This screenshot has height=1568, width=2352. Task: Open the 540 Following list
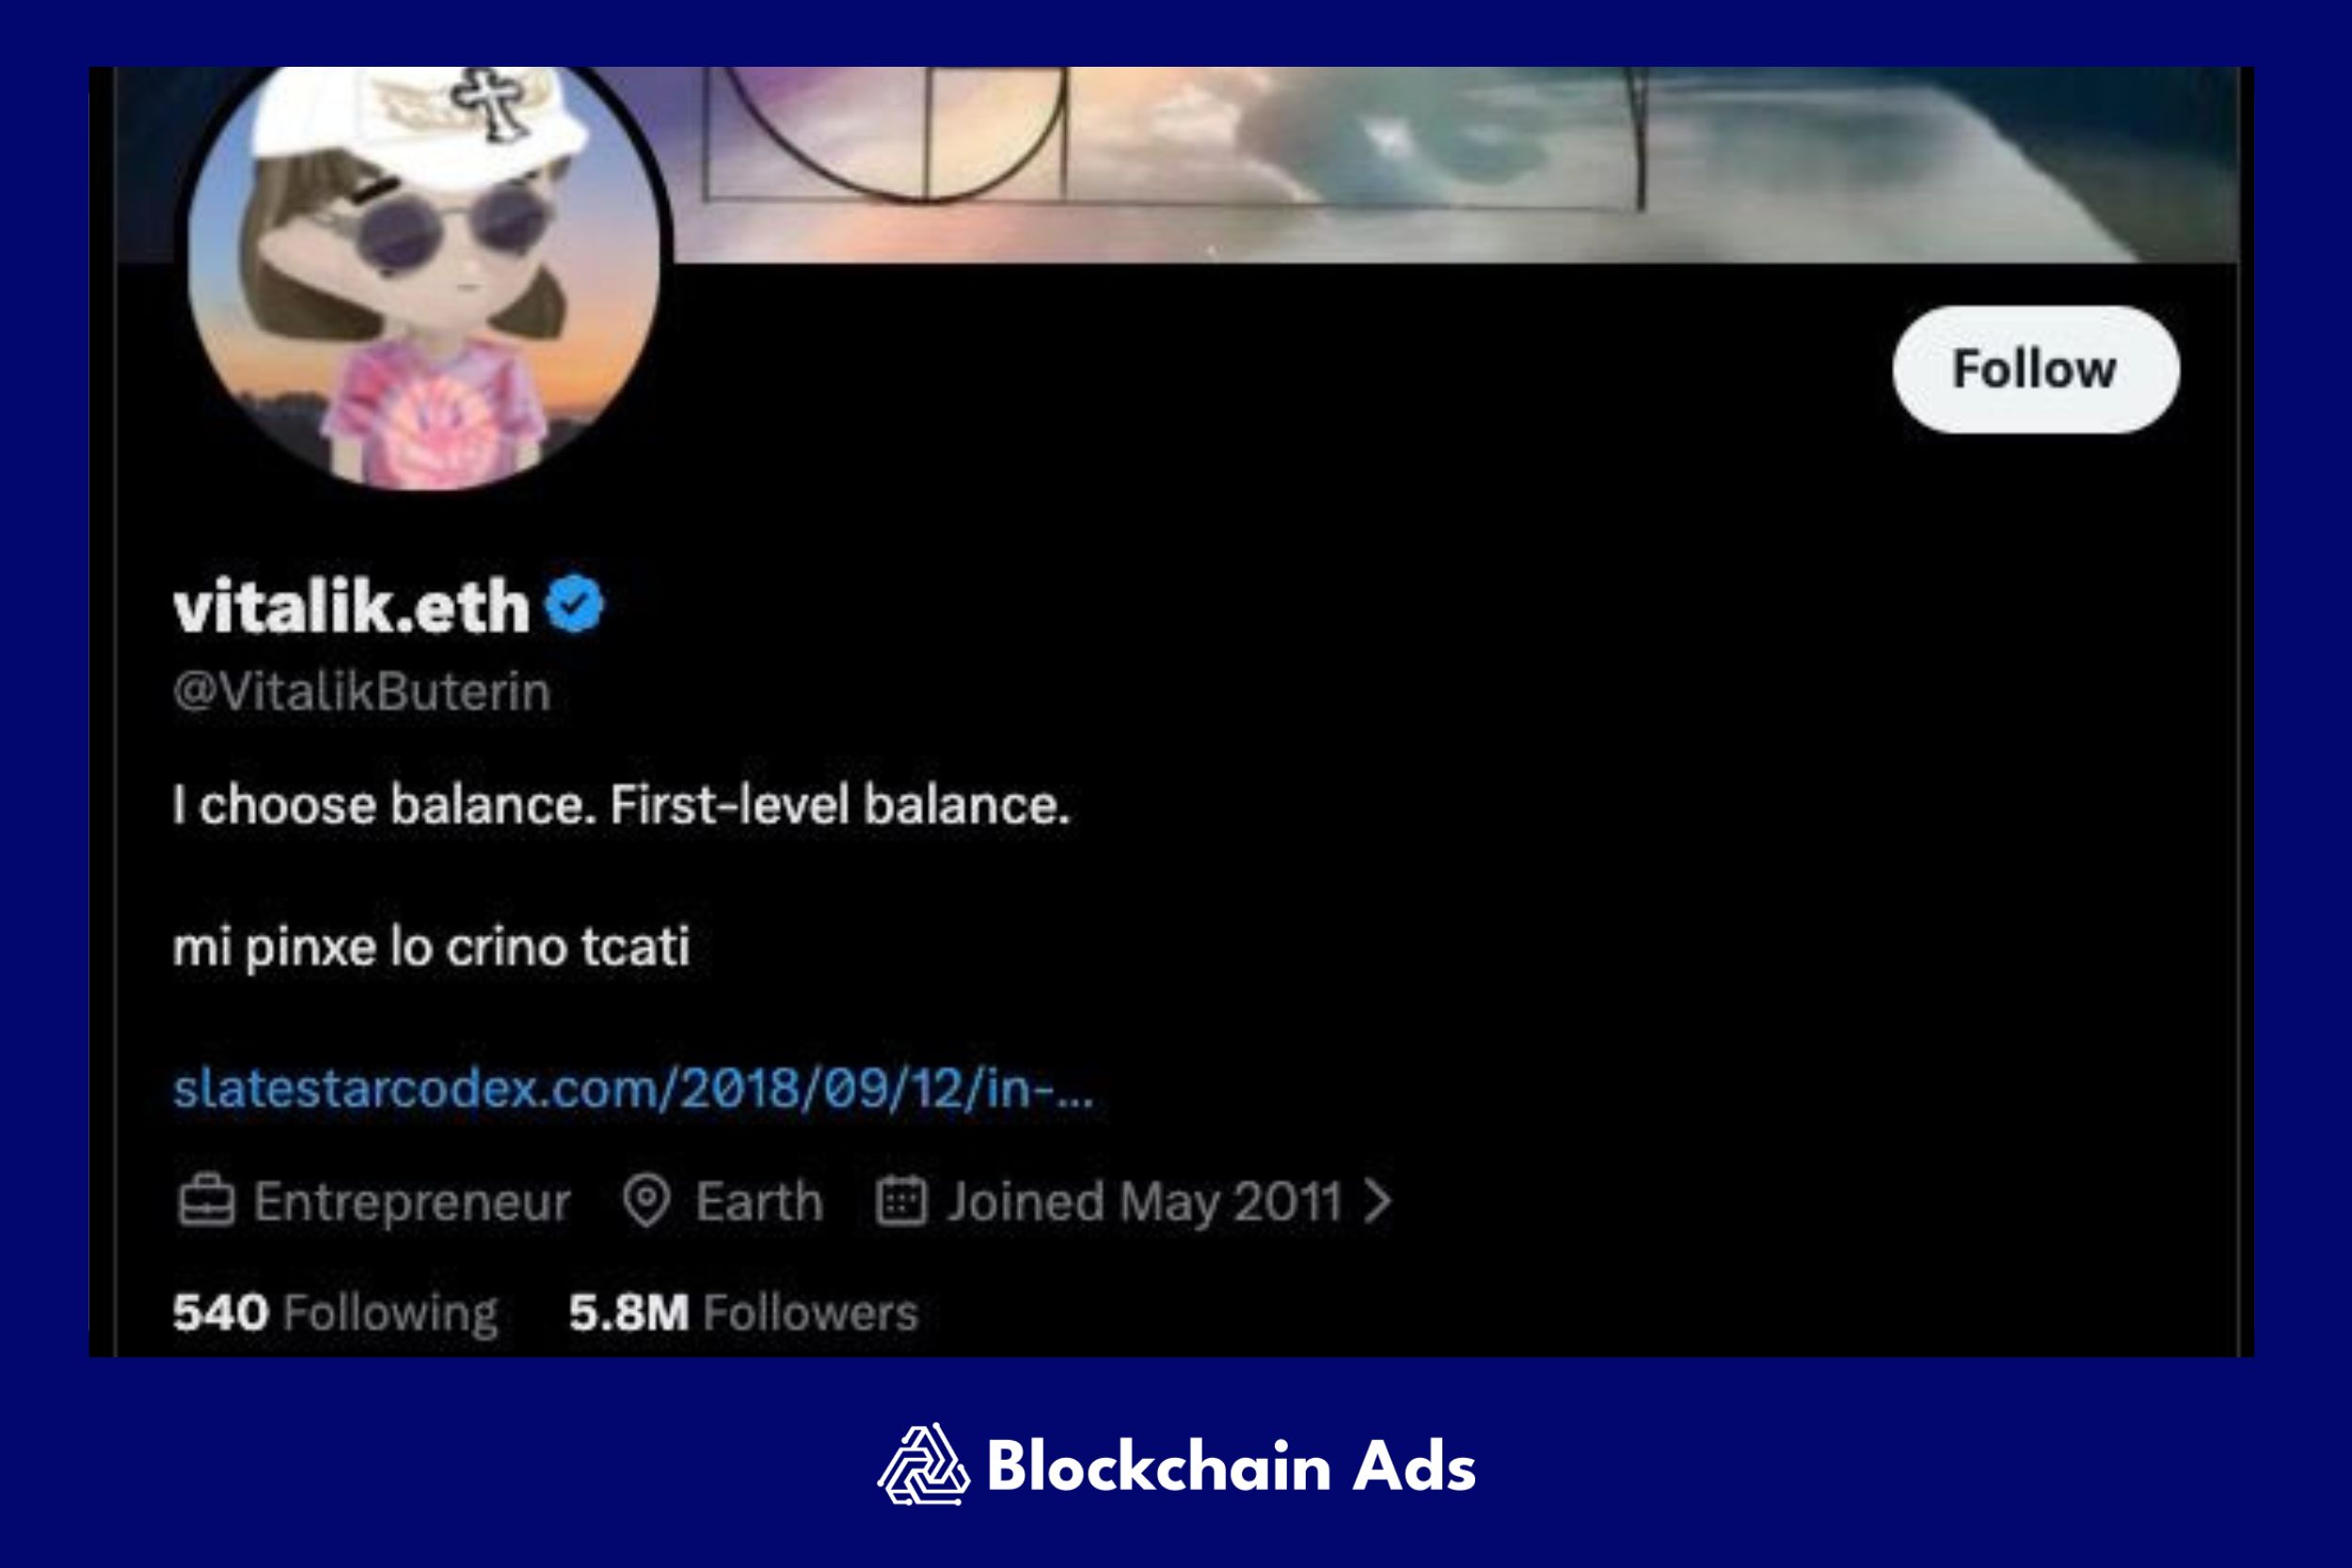coord(335,1312)
